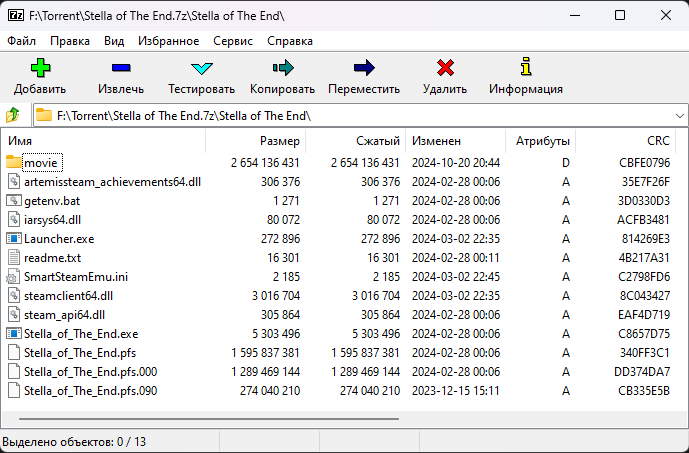Sort list by Изменен column header
Image resolution: width=689 pixels, height=453 pixels.
[x=436, y=141]
